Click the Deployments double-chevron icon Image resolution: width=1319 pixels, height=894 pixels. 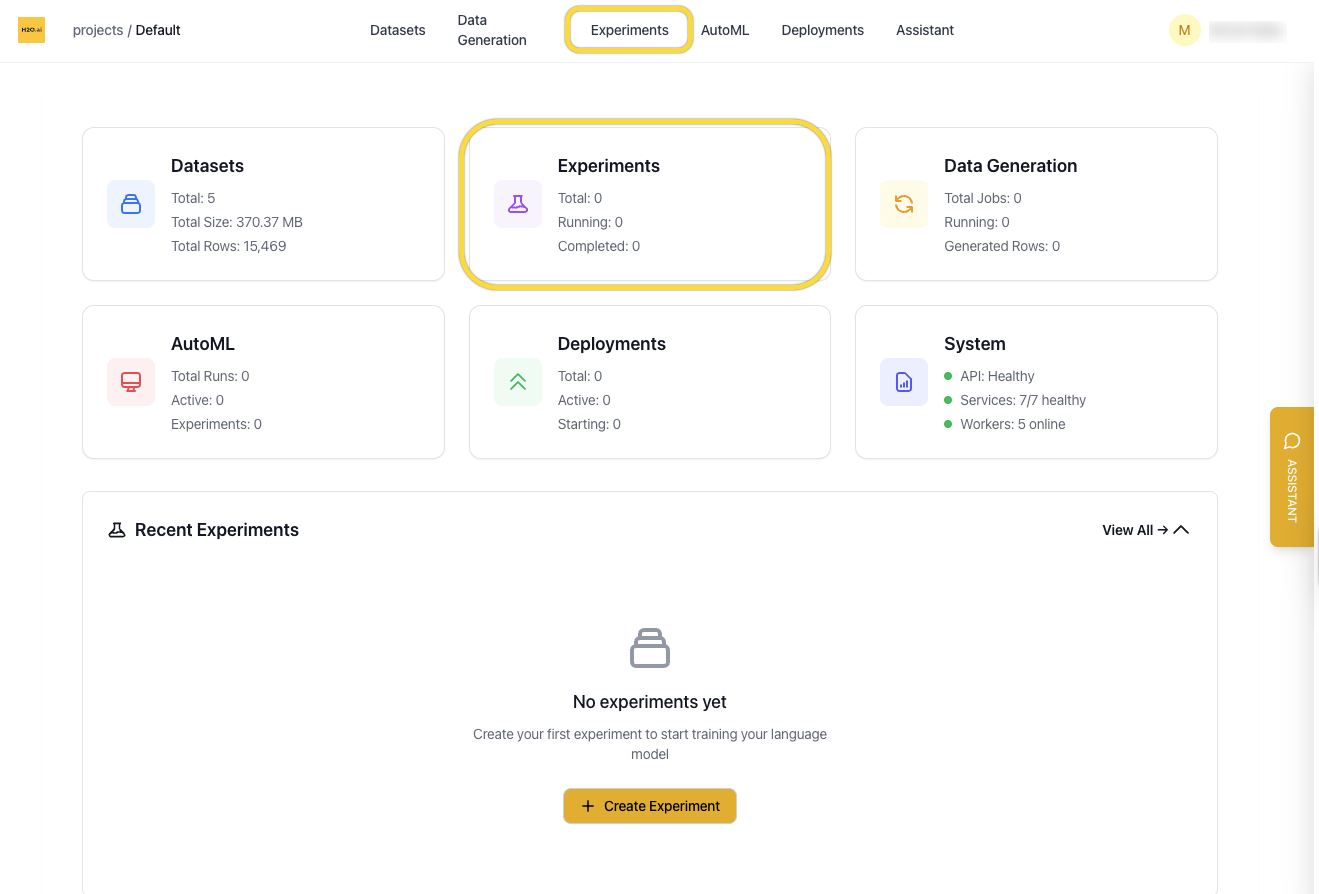[x=518, y=382]
